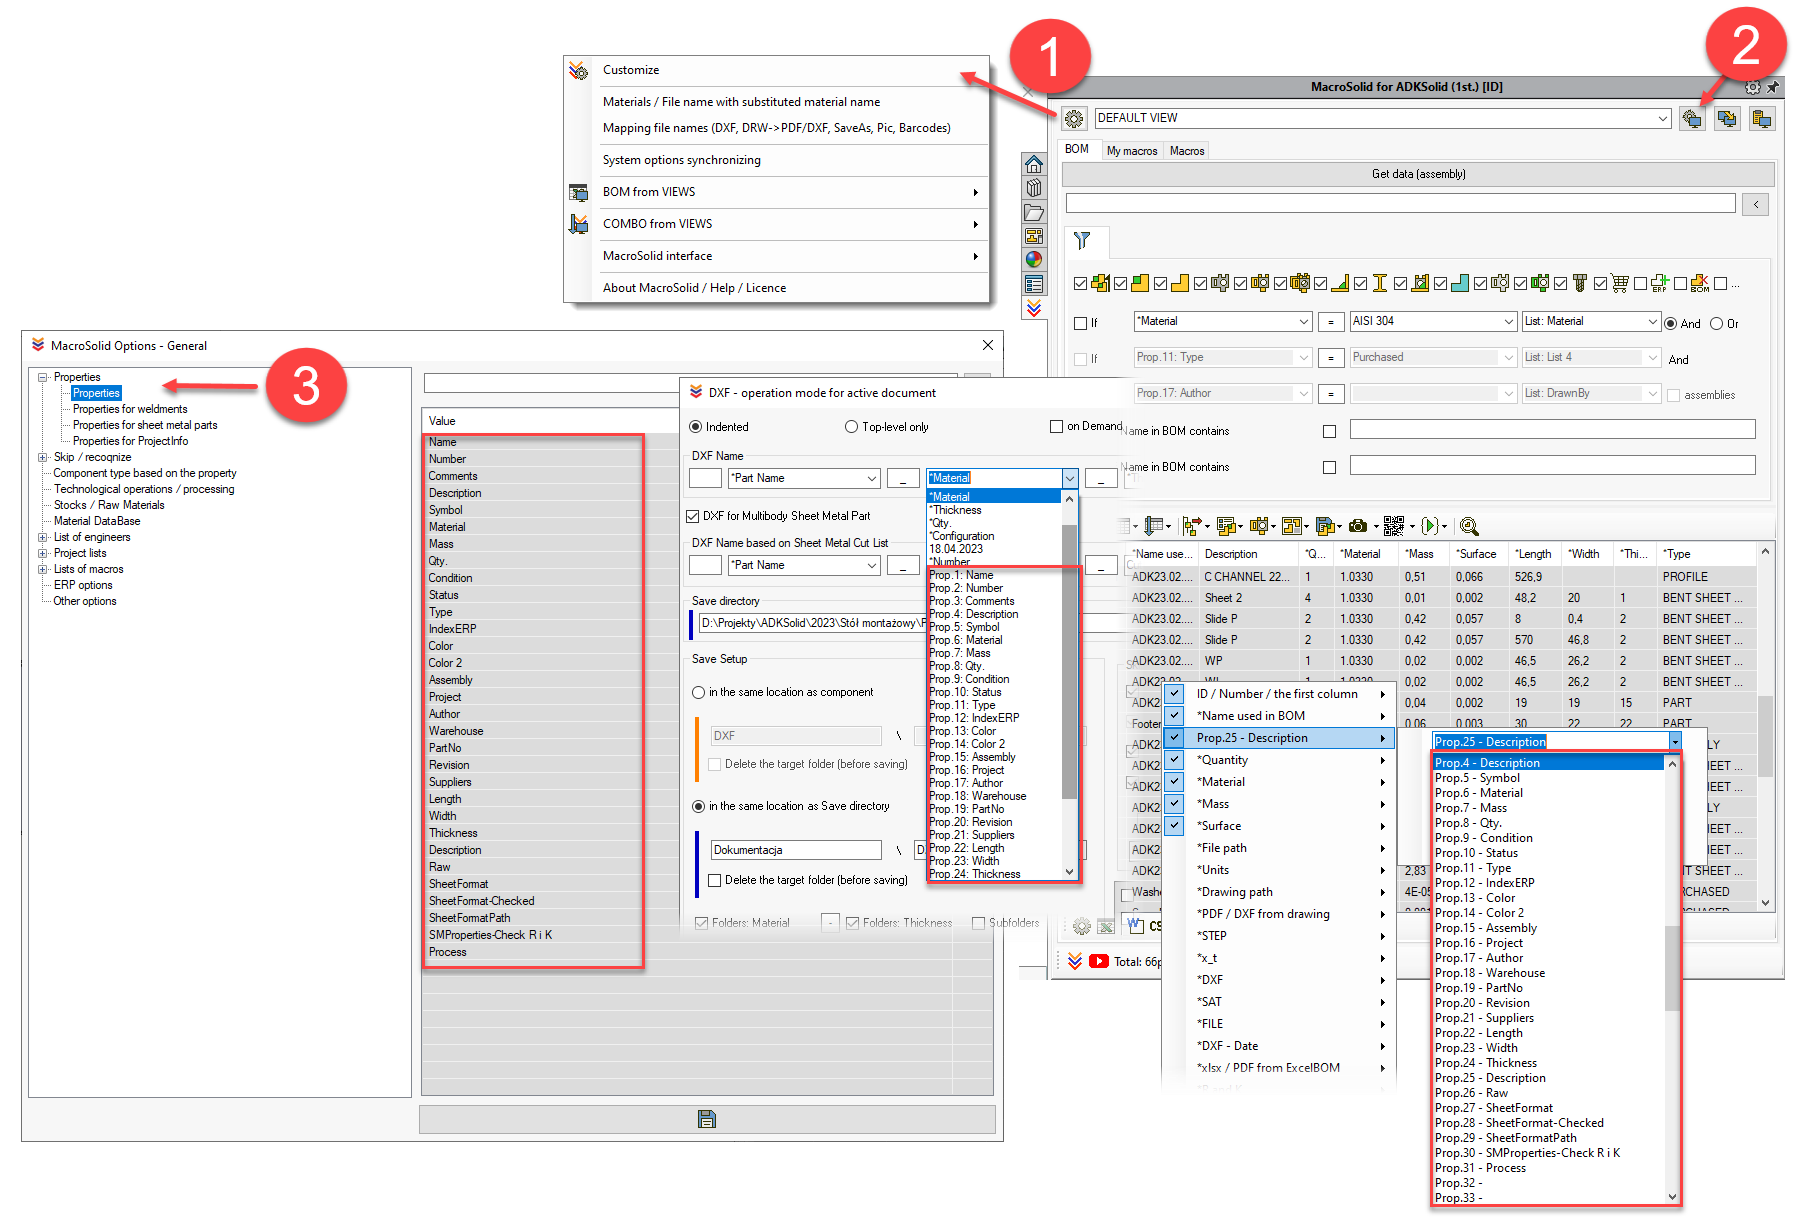Select the Top-level only radio button
The width and height of the screenshot is (1810, 1228).
click(x=852, y=427)
